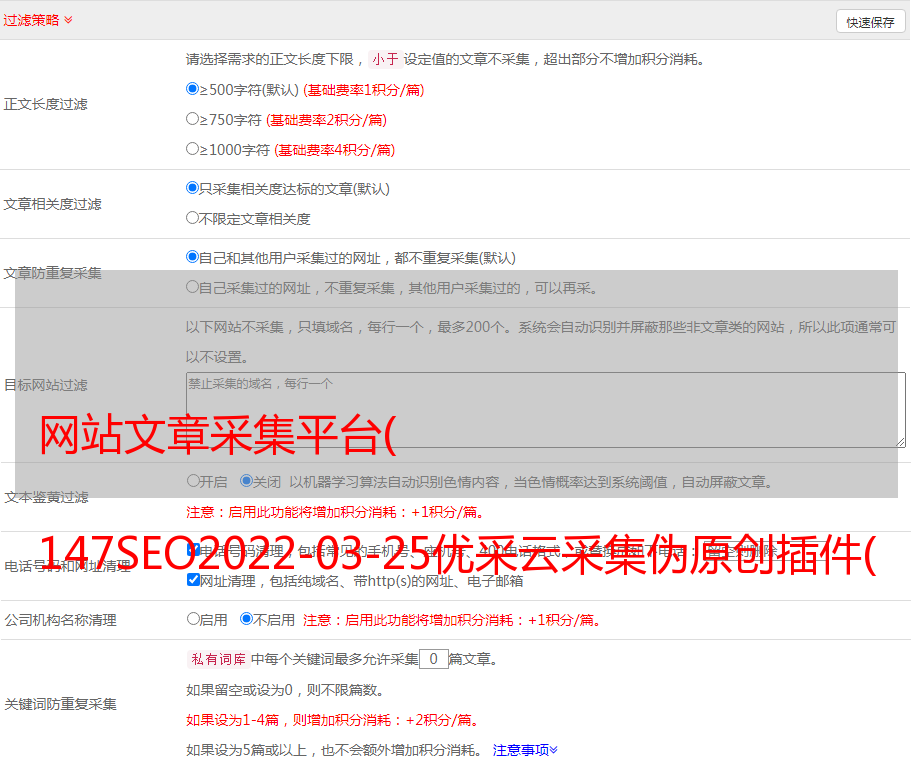Toggle the 网址清理 checkbox
The height and width of the screenshot is (768, 912).
(193, 580)
